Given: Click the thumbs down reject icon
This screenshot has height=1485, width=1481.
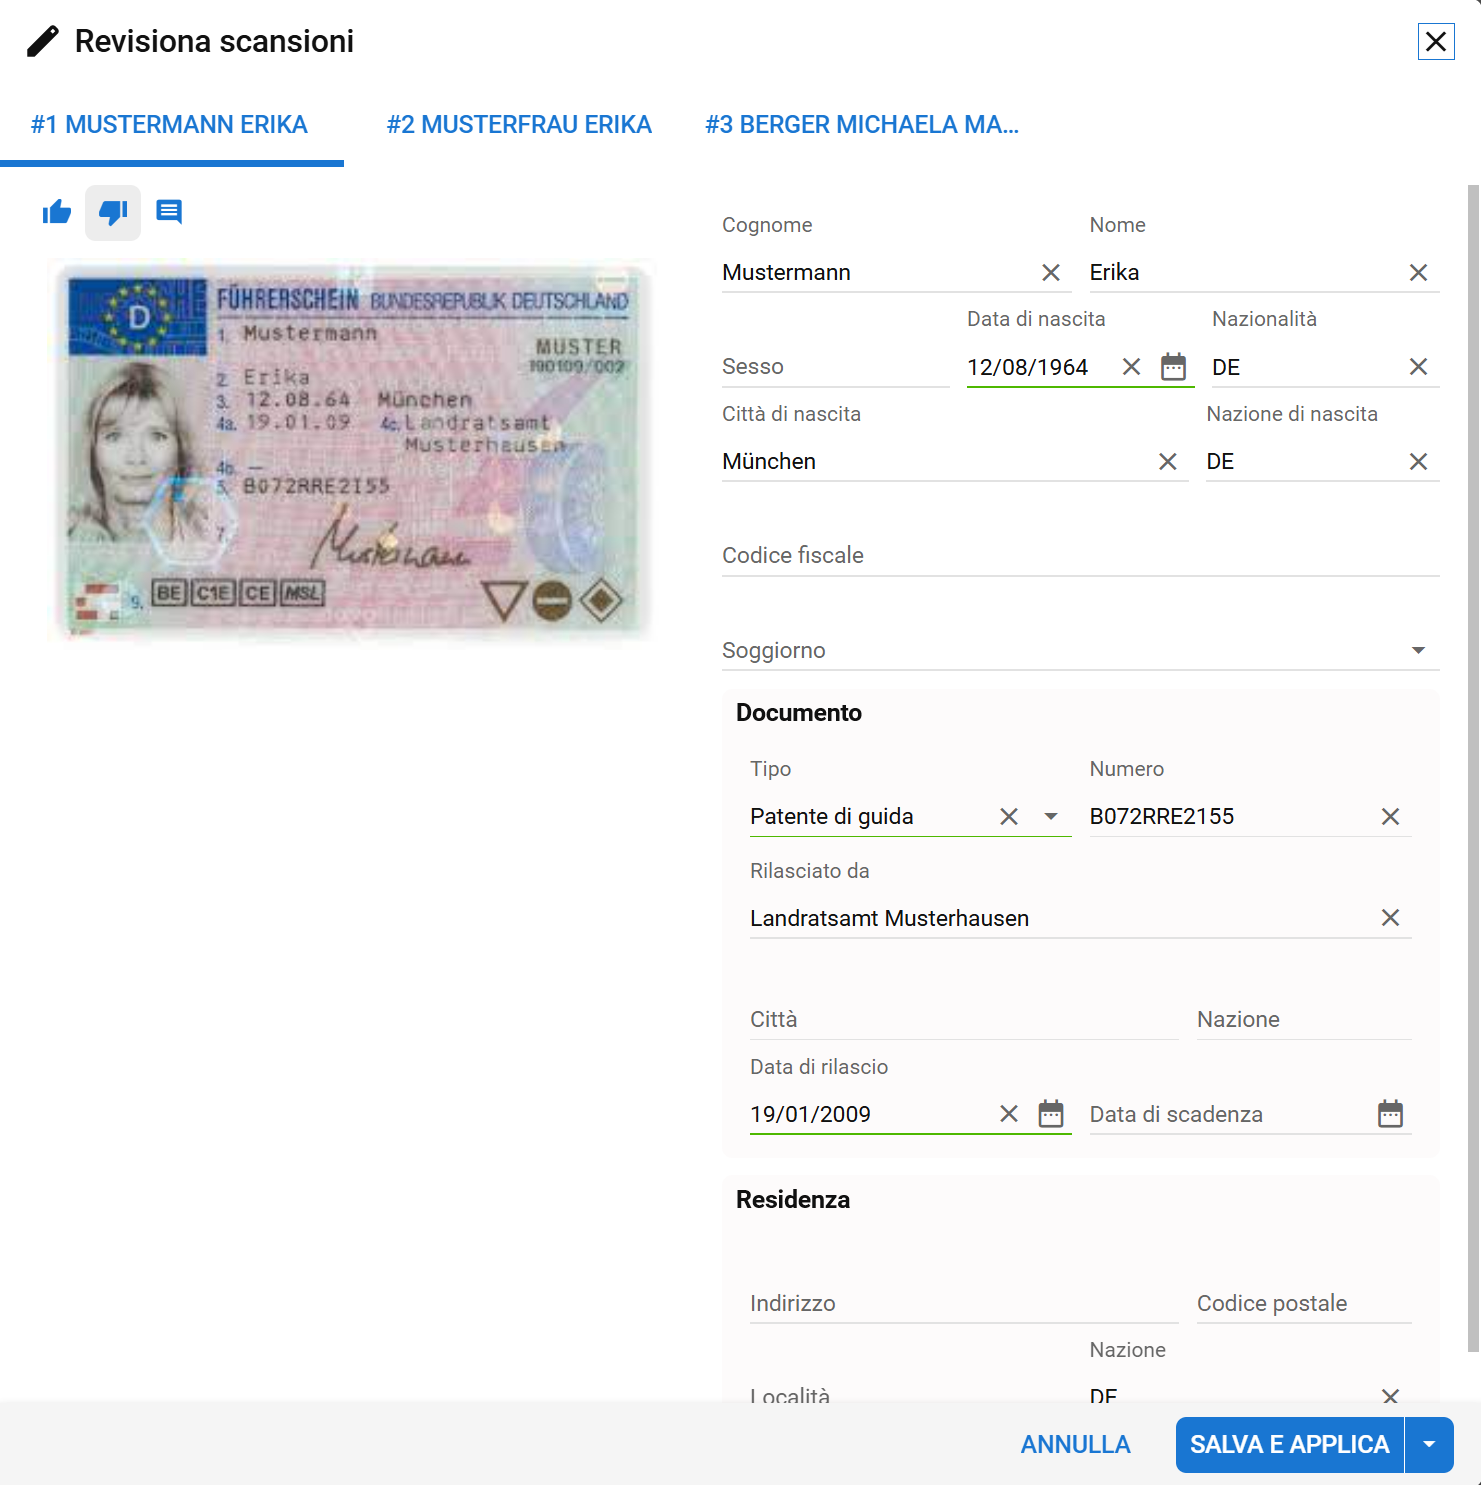Looking at the screenshot, I should pyautogui.click(x=113, y=212).
